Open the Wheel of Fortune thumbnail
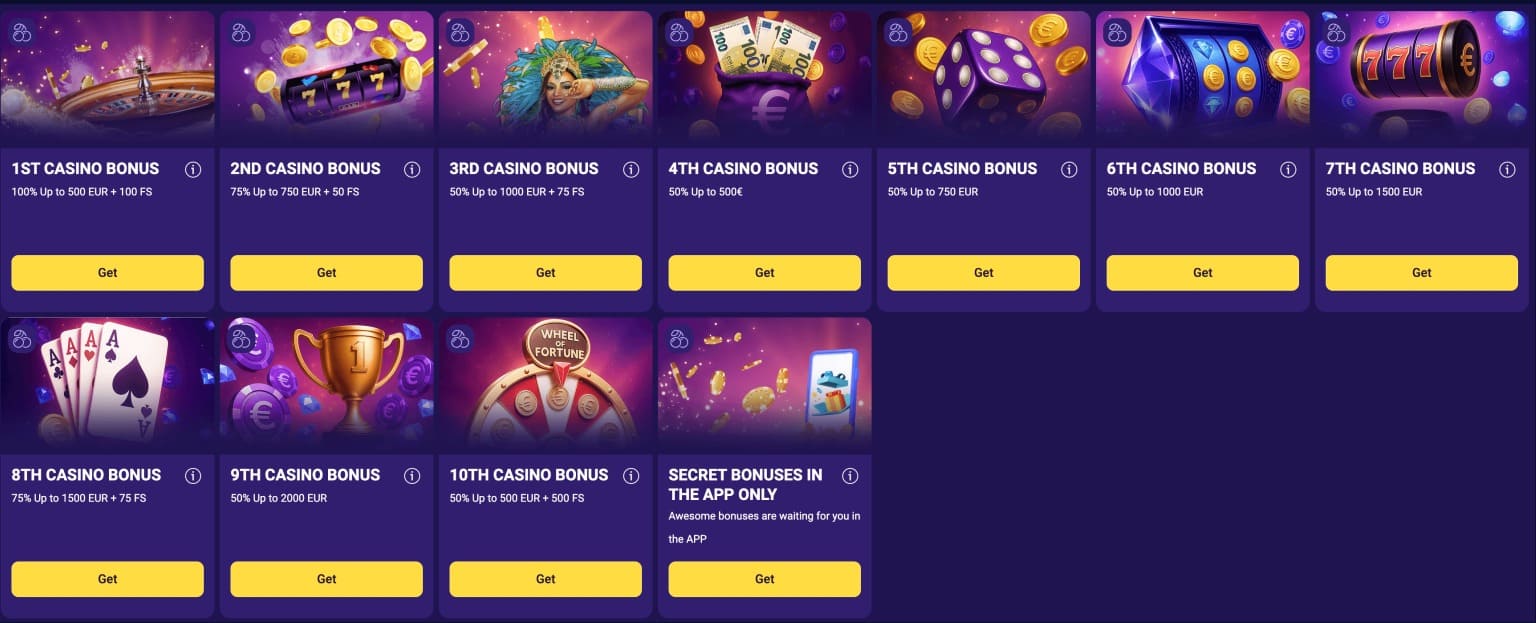 tap(545, 381)
